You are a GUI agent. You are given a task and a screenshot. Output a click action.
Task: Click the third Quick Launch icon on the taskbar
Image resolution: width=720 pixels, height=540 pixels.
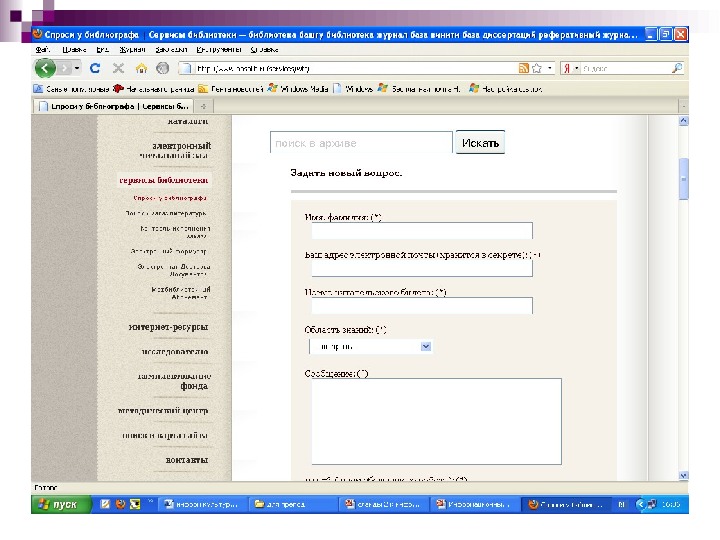pos(135,504)
